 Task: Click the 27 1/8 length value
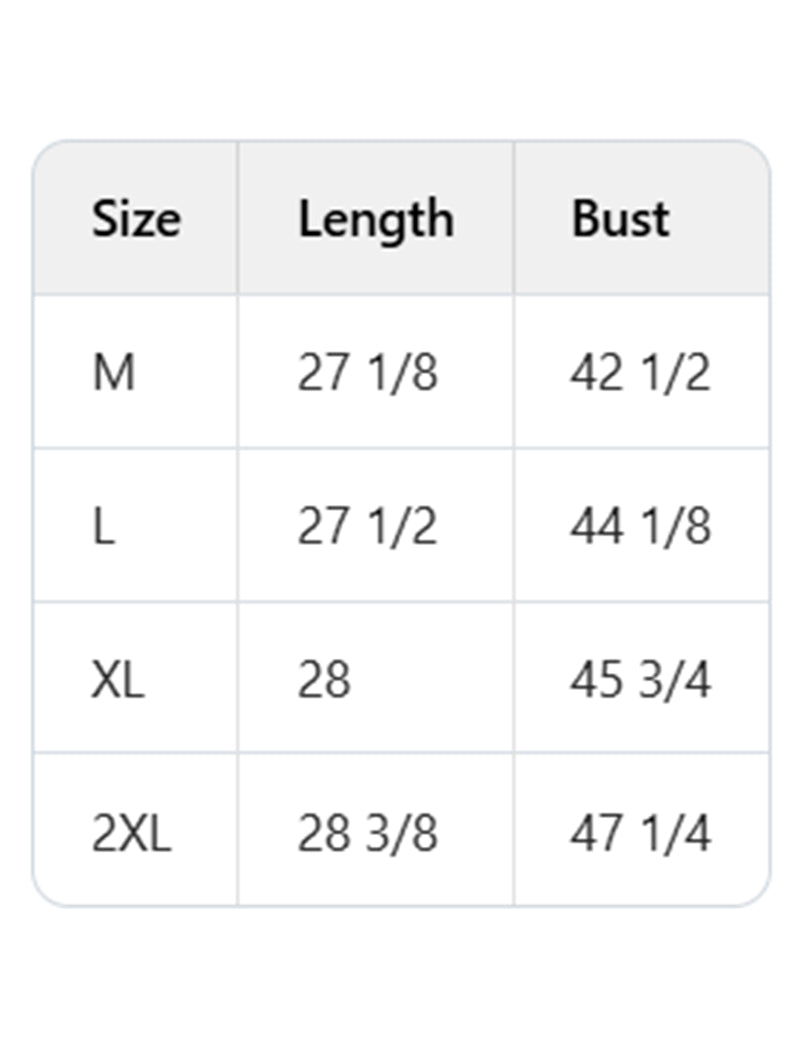point(367,373)
